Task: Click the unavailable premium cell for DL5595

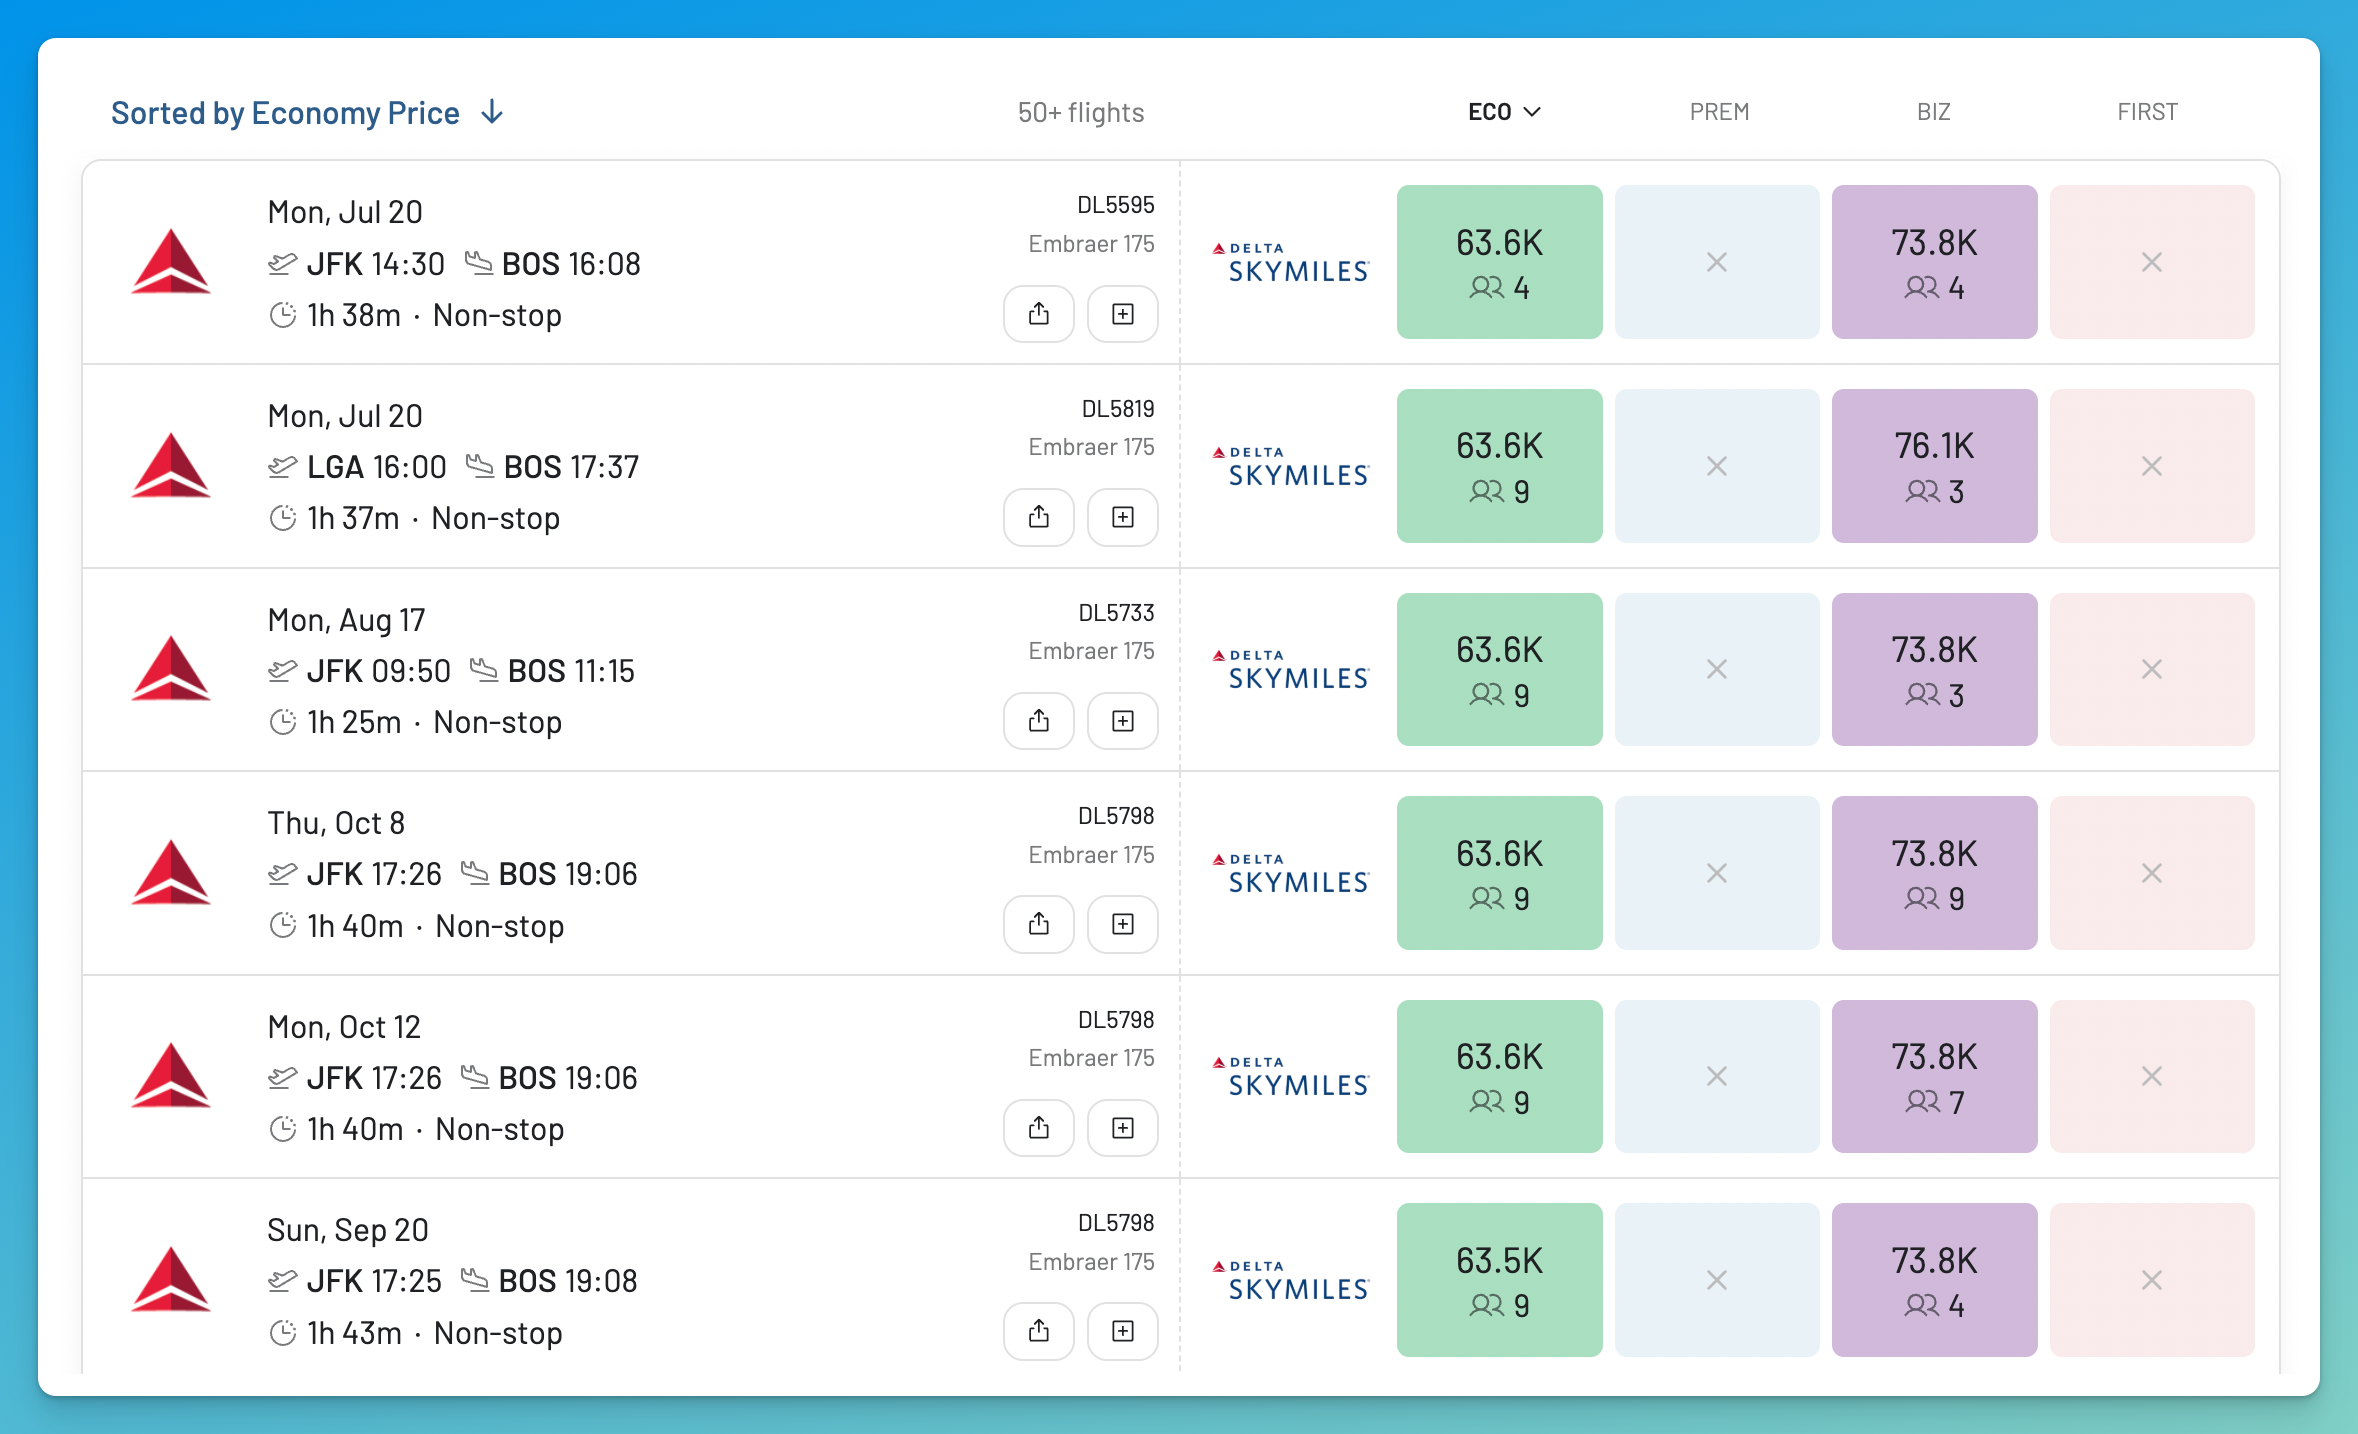Action: [1717, 262]
